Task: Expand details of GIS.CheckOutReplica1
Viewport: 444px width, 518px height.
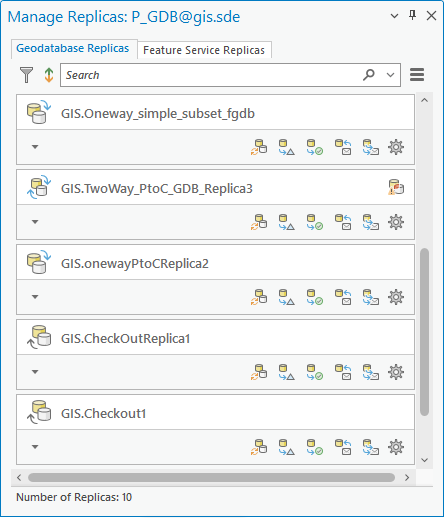Action: 35,372
